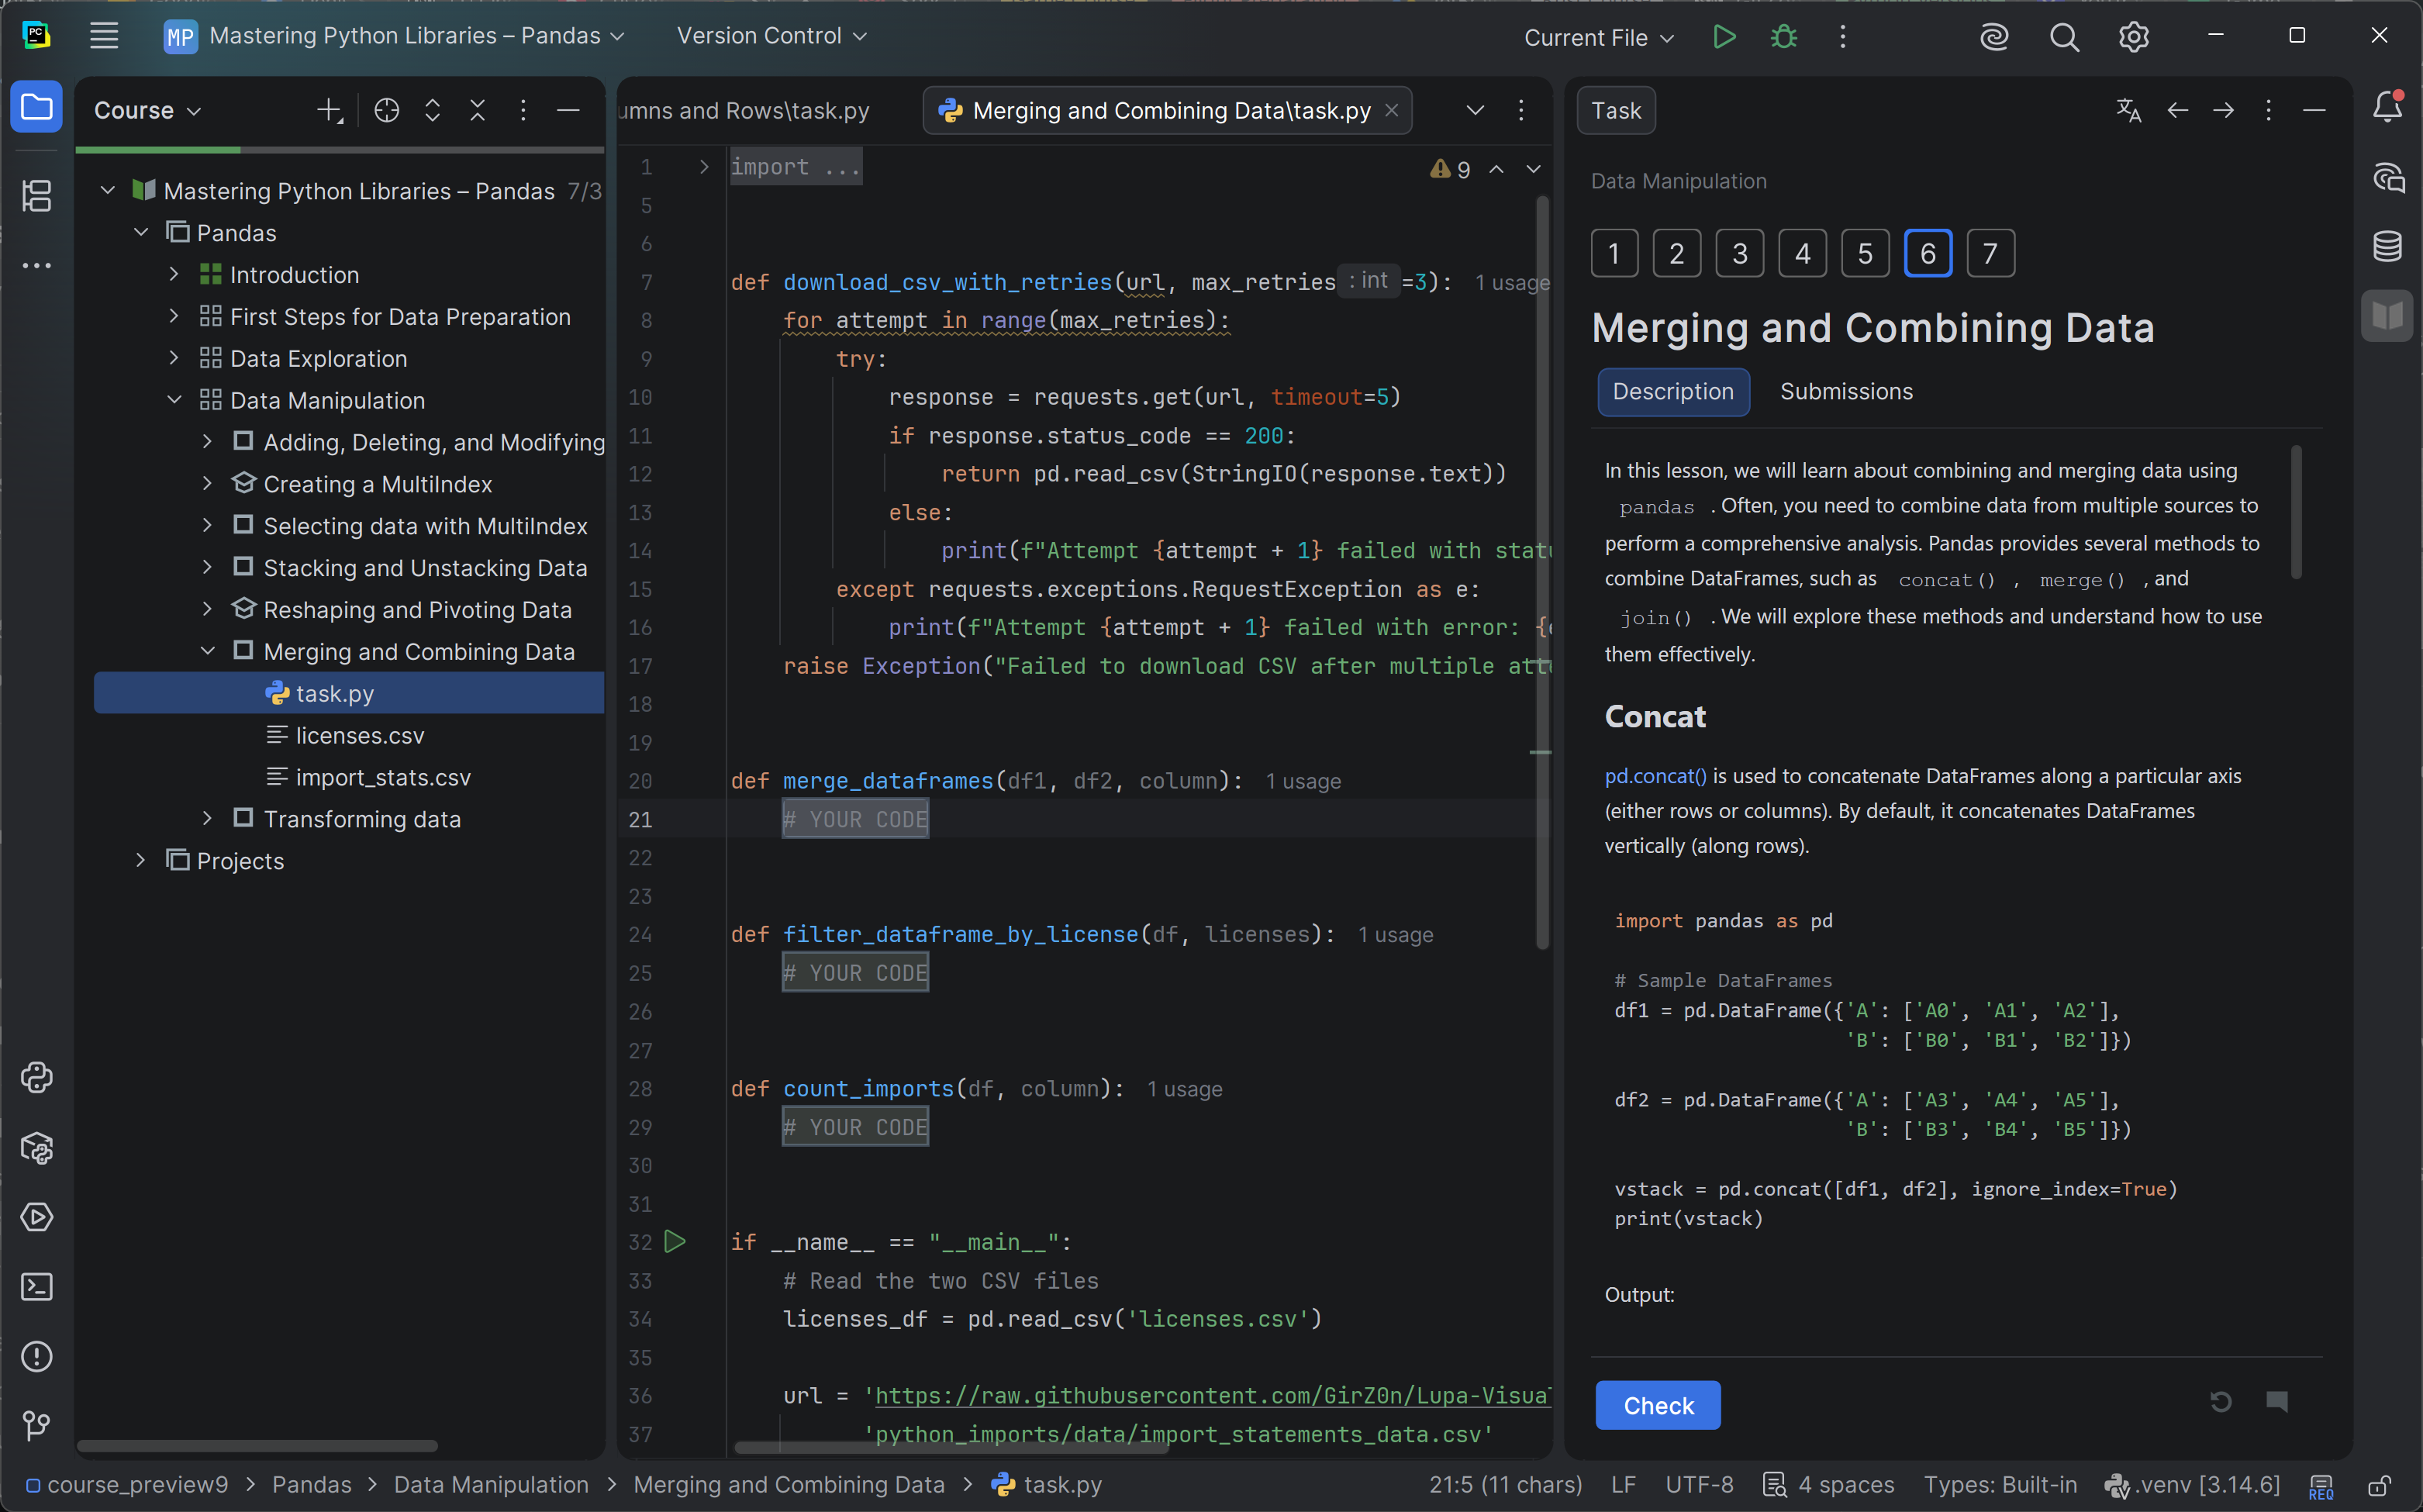Image resolution: width=2423 pixels, height=1512 pixels.
Task: Reset task with the revert icon
Action: (x=2221, y=1402)
